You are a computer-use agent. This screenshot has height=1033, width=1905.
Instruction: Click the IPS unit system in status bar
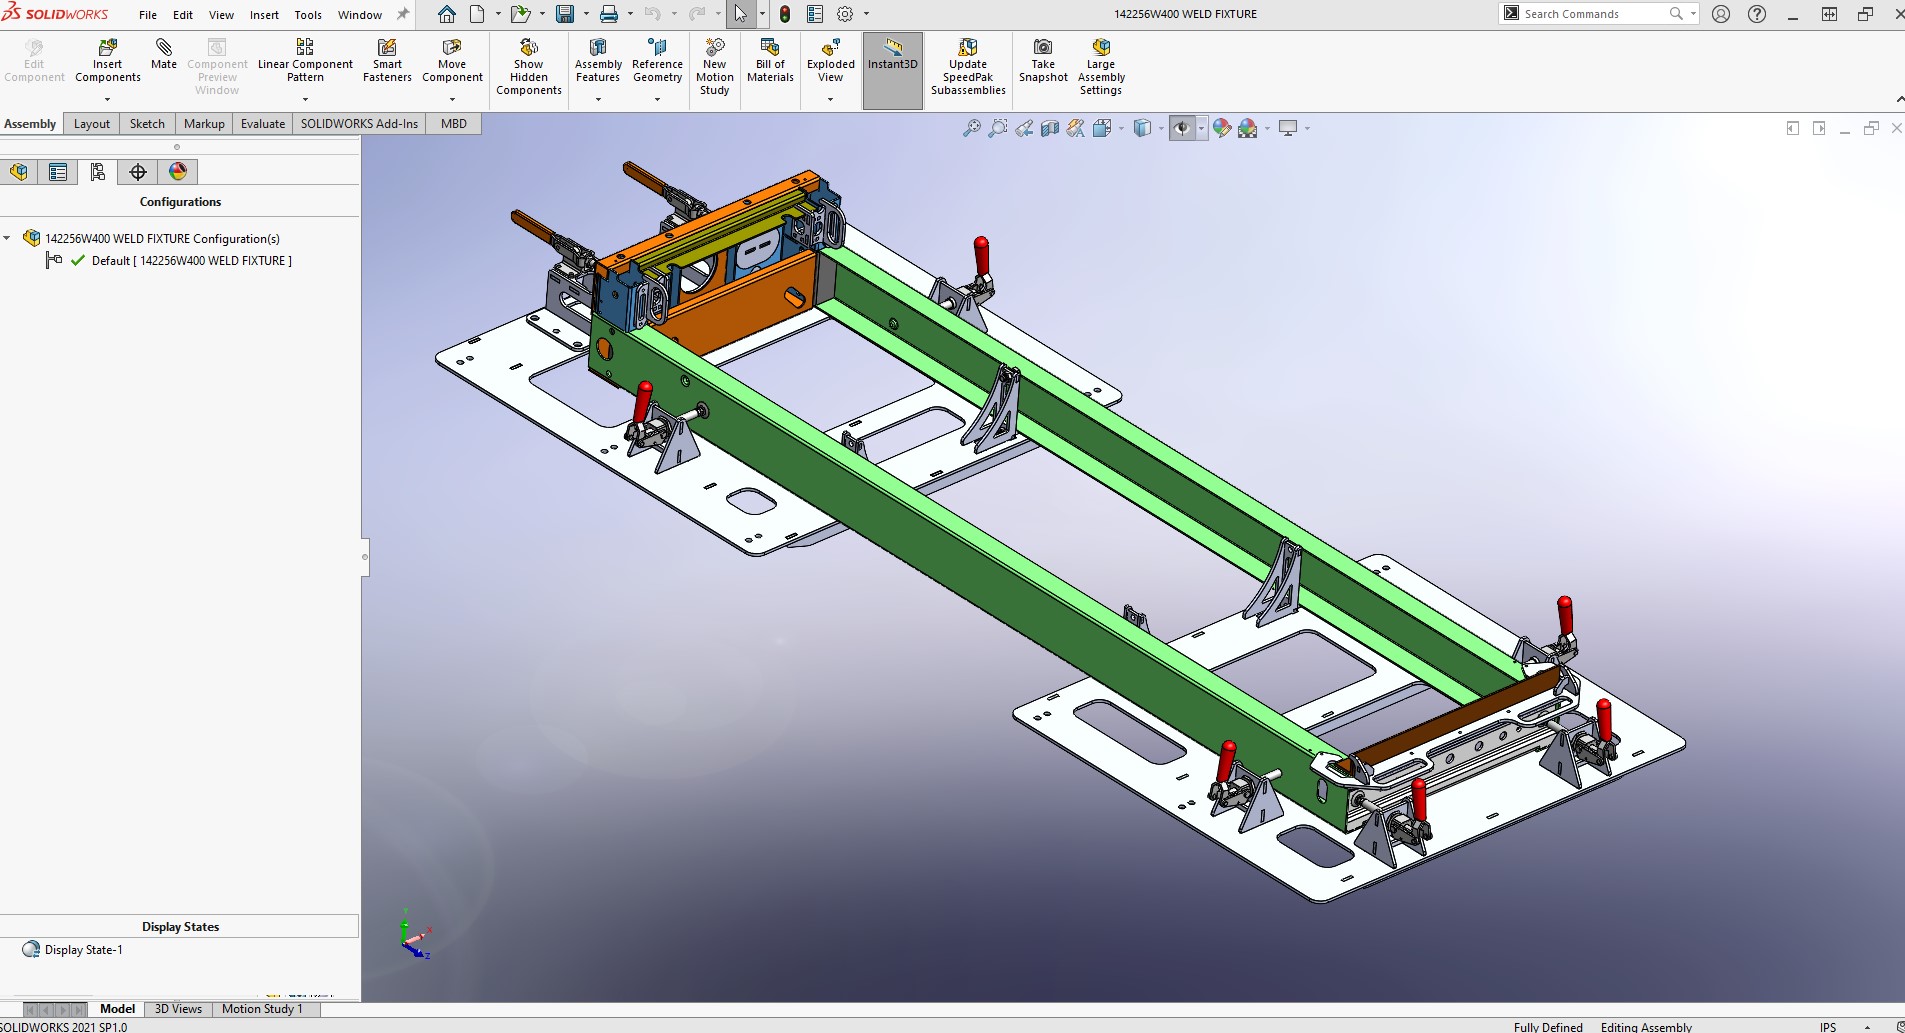(1828, 1027)
